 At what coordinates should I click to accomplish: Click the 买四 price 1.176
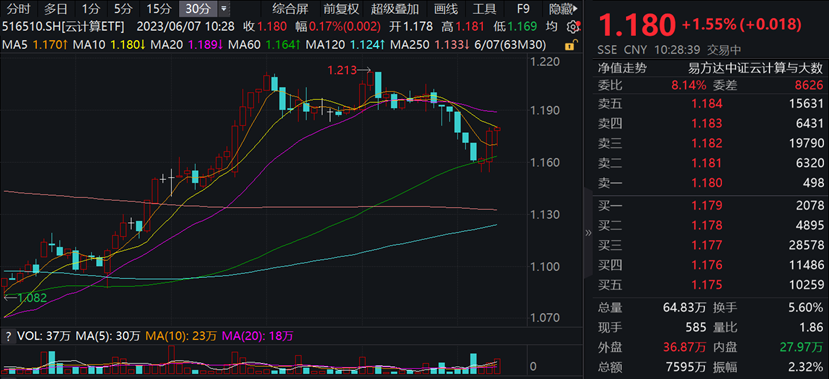pyautogui.click(x=707, y=265)
